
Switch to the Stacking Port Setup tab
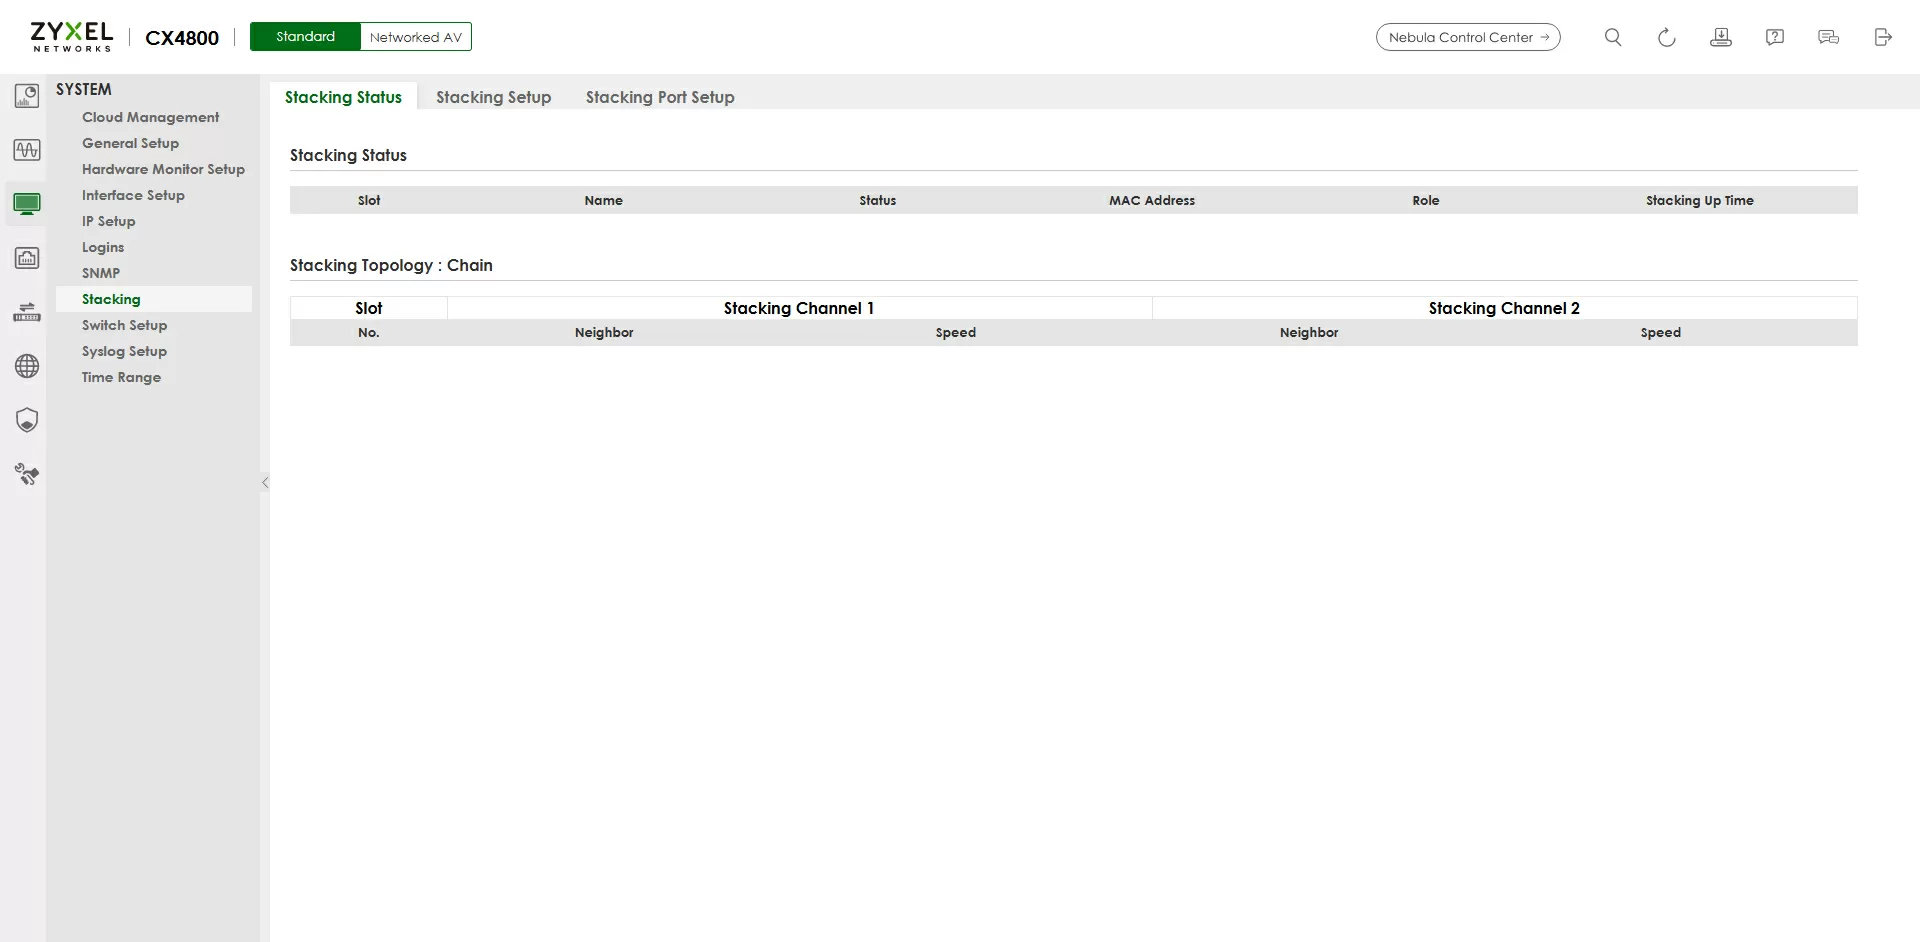659,97
